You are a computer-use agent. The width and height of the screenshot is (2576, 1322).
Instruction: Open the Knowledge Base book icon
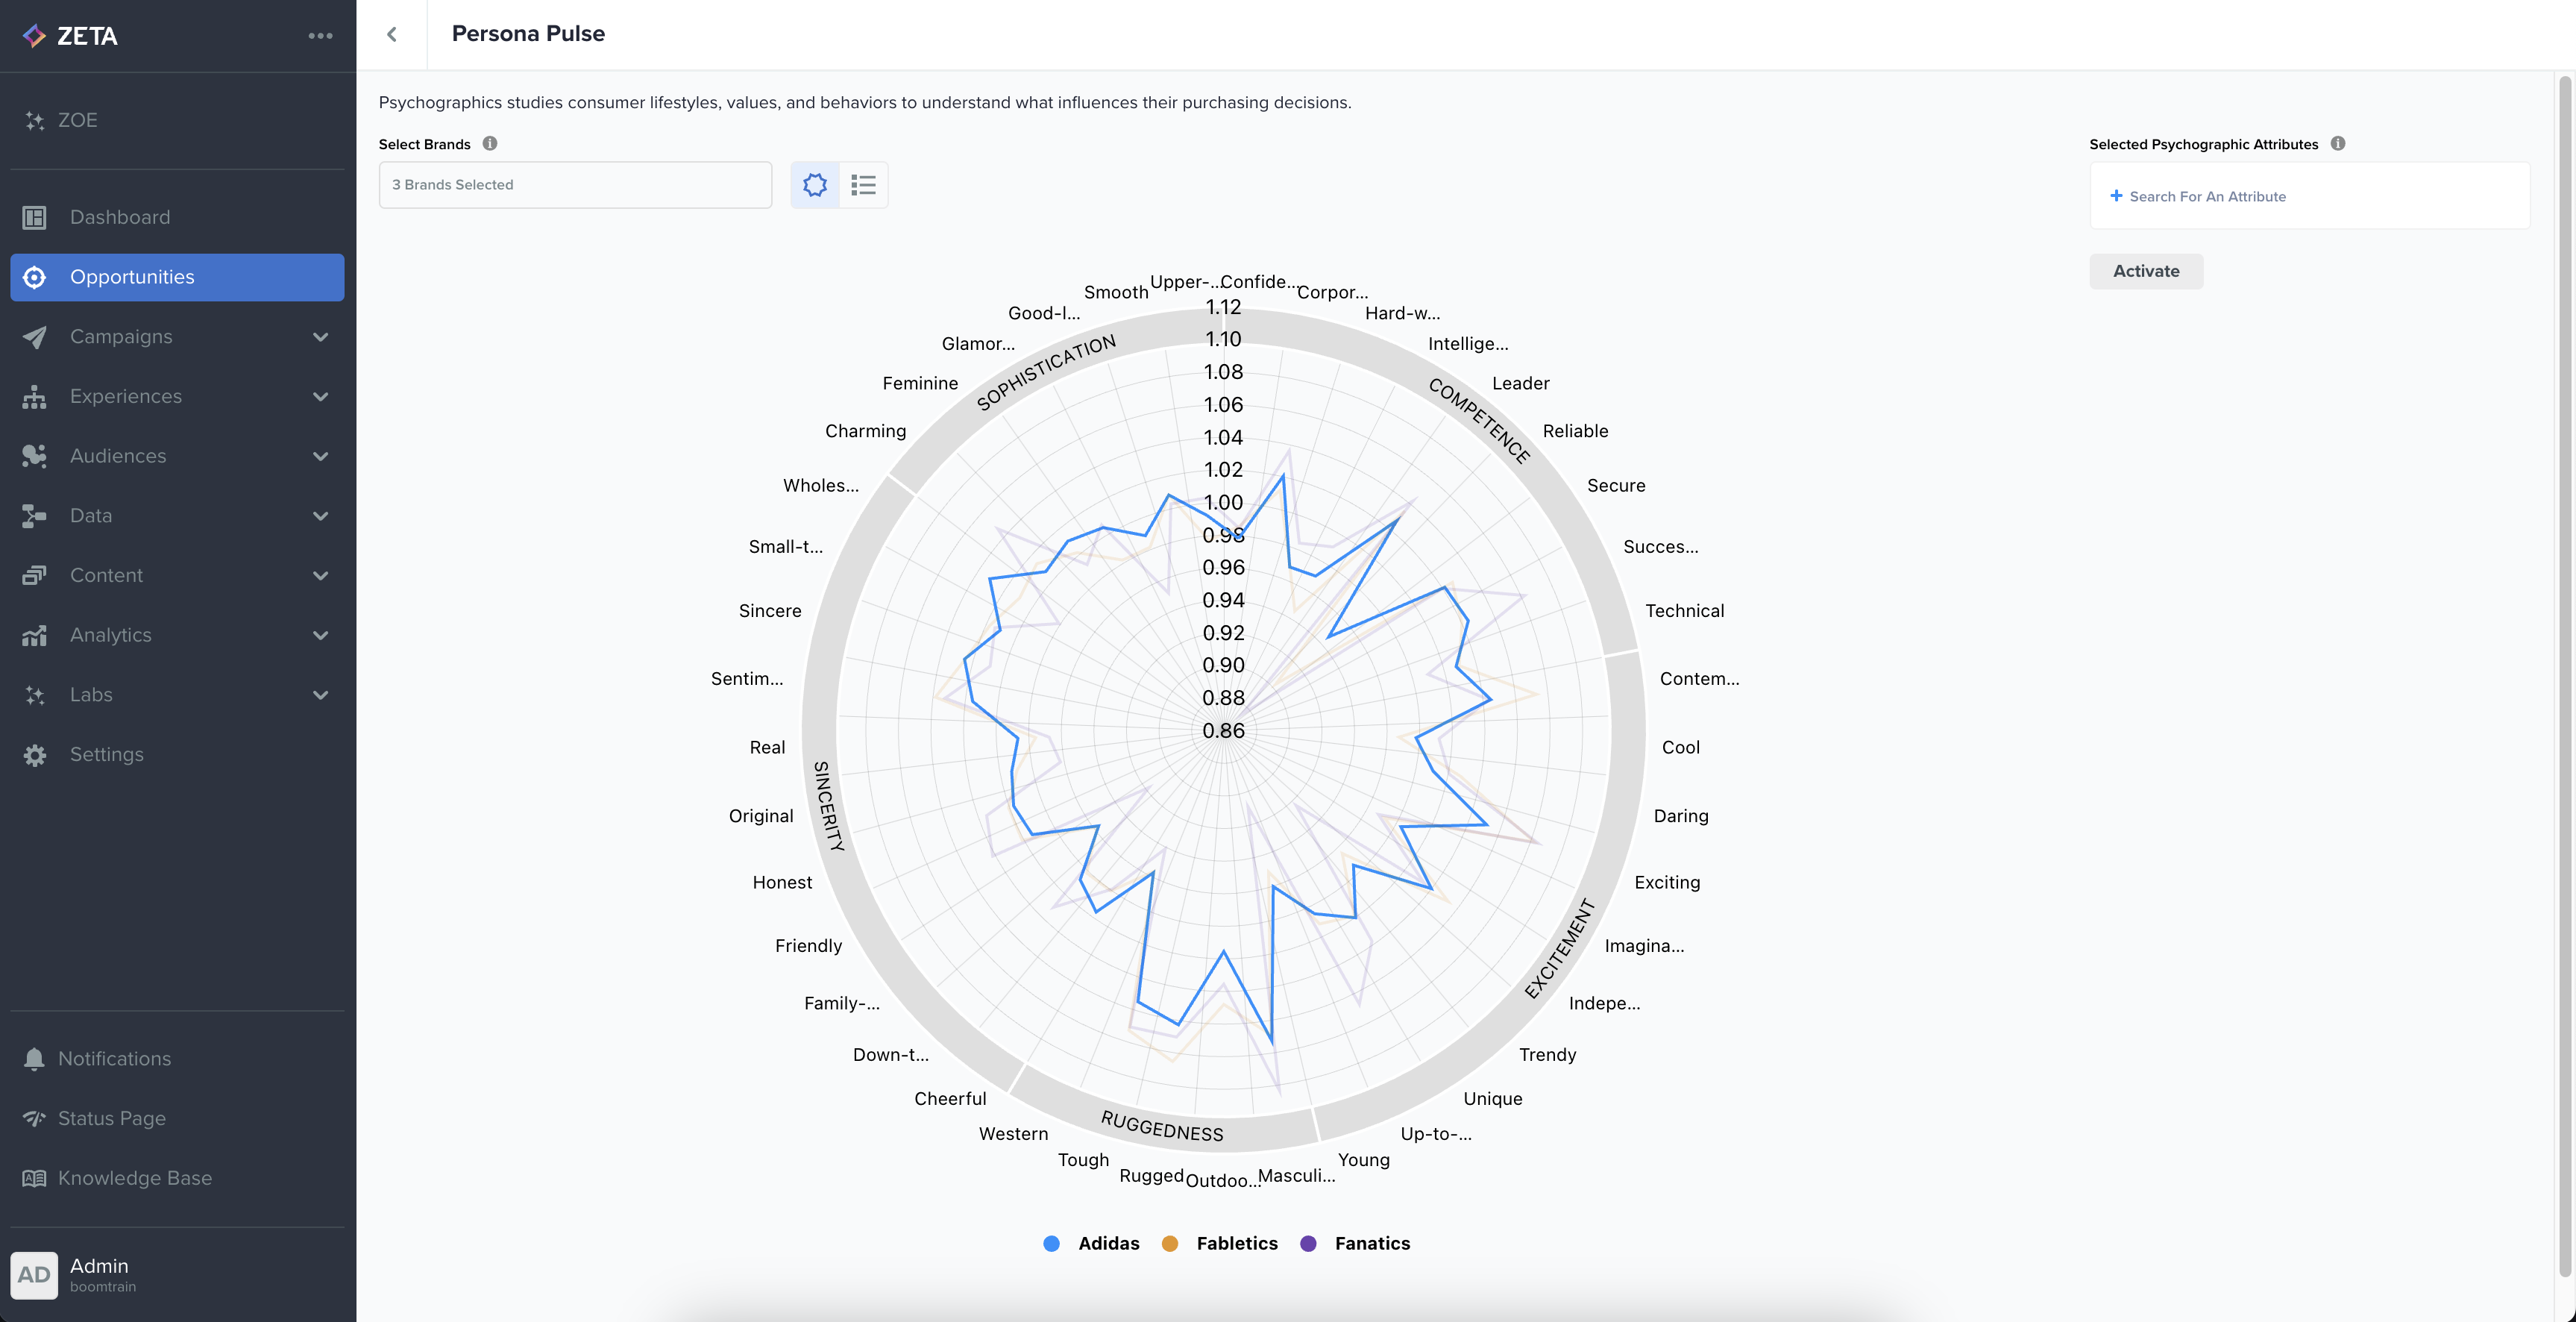(x=35, y=1178)
